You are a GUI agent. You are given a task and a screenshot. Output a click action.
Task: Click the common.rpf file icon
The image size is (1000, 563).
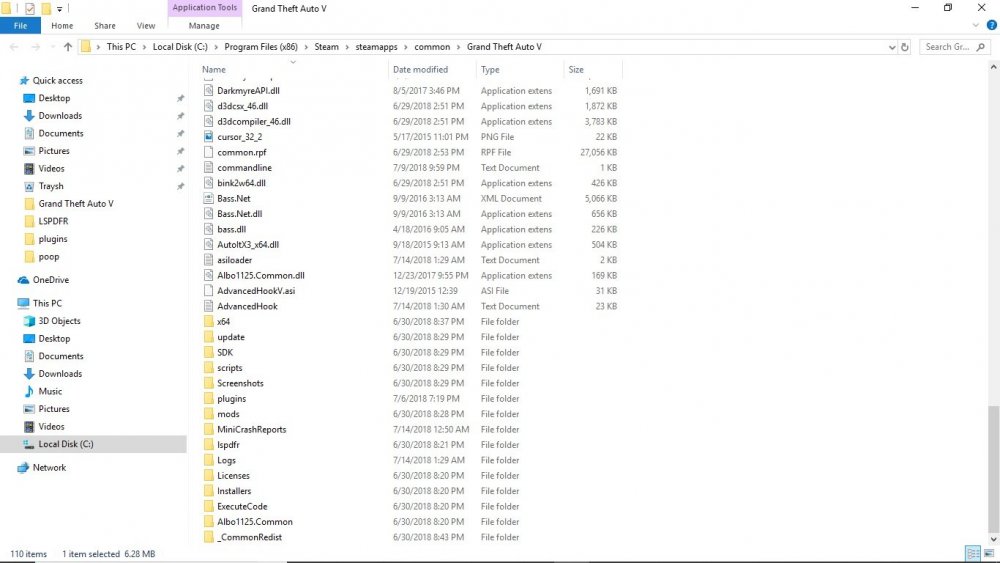pos(208,152)
